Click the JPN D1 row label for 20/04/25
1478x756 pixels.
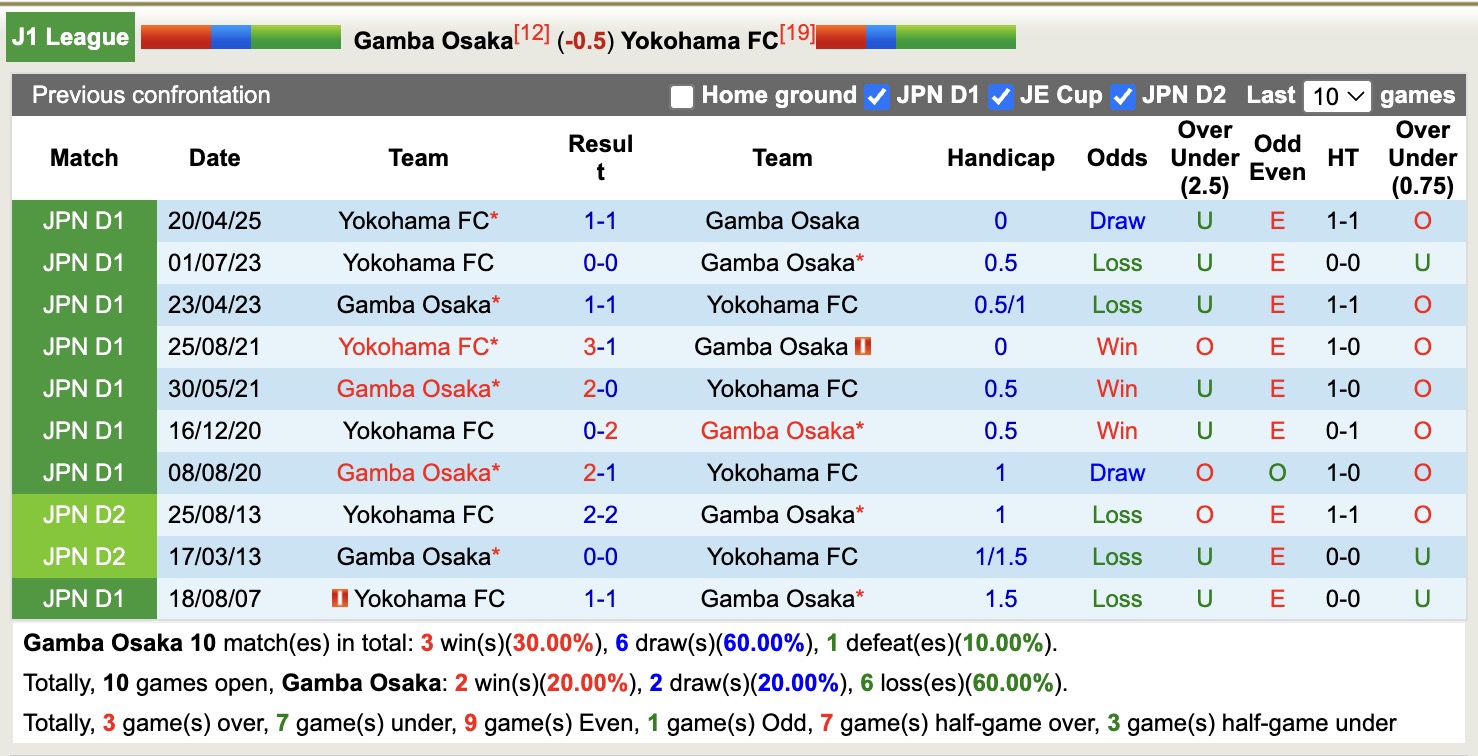pyautogui.click(x=84, y=220)
